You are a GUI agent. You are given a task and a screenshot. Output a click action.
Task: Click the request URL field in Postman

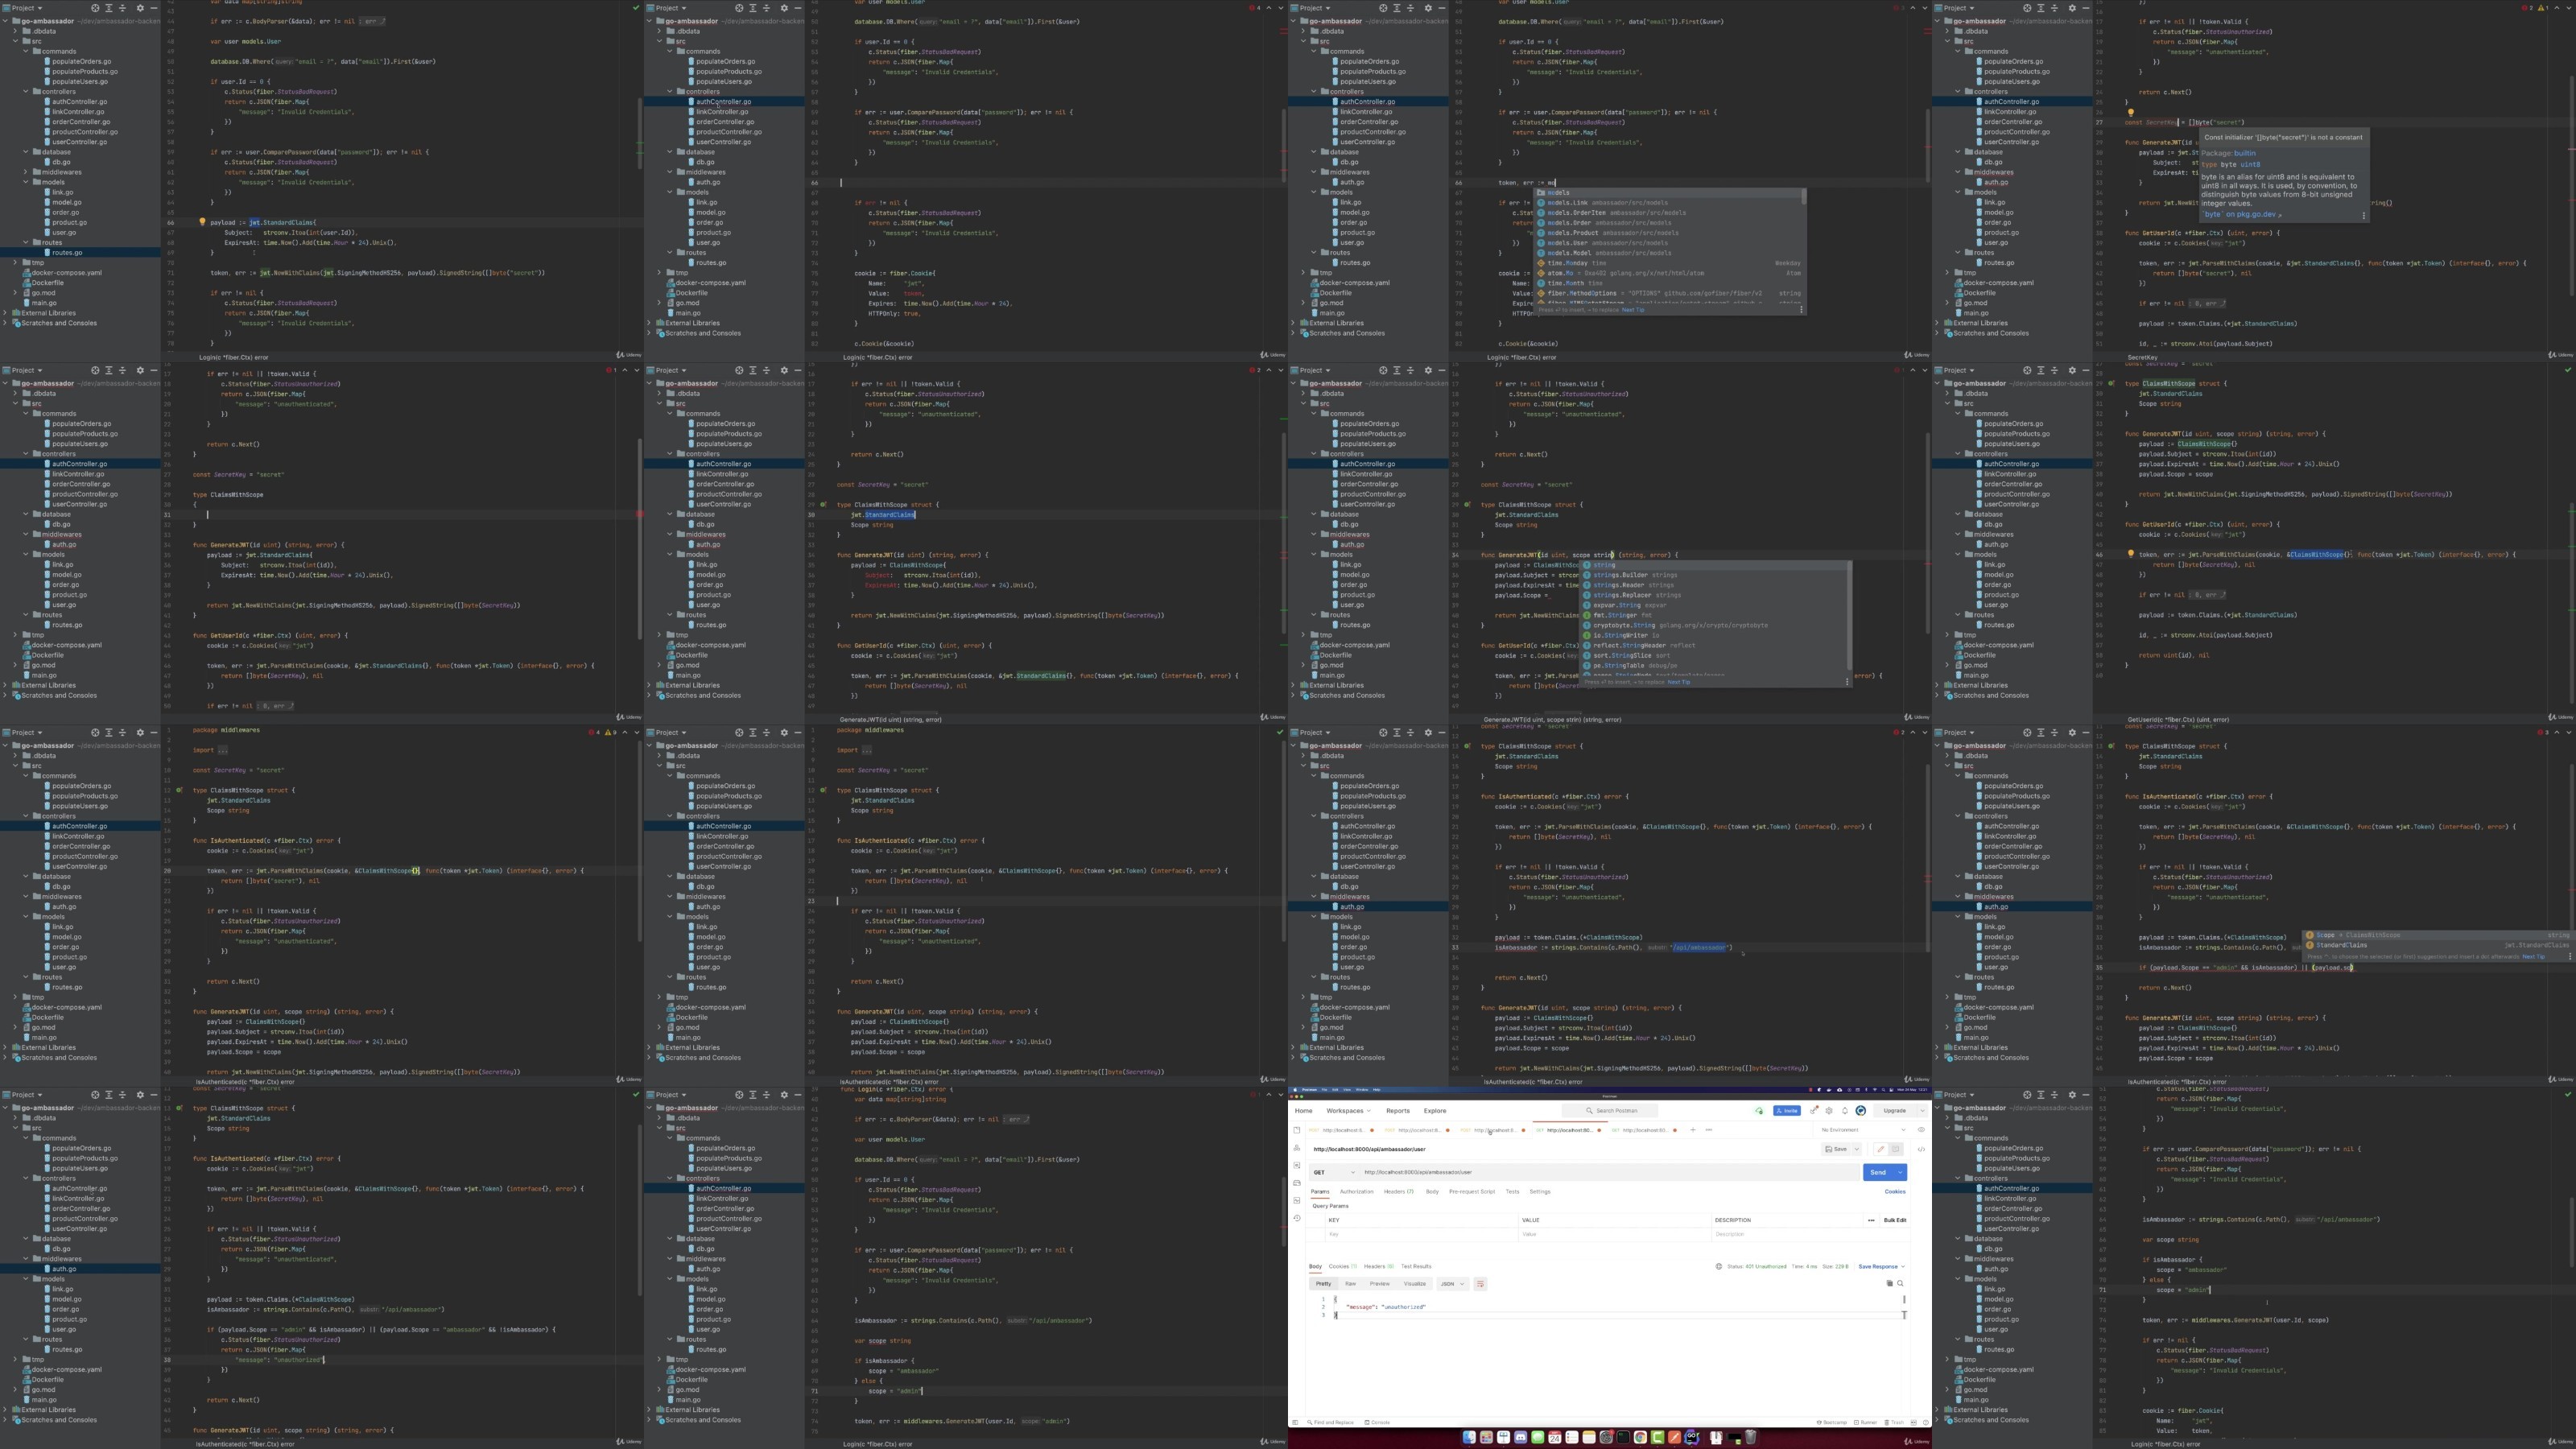(1609, 1172)
